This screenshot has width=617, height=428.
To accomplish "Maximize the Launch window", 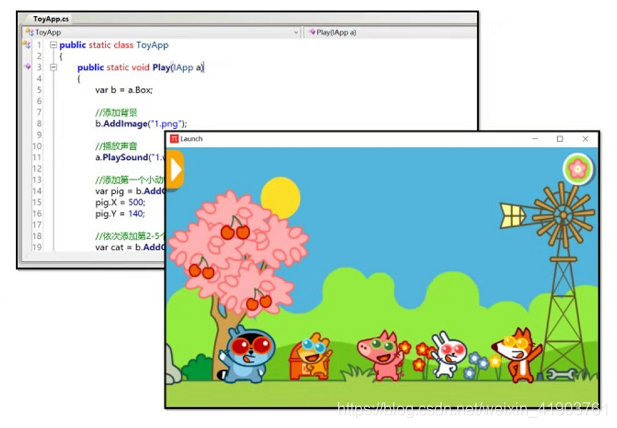I will [x=560, y=139].
